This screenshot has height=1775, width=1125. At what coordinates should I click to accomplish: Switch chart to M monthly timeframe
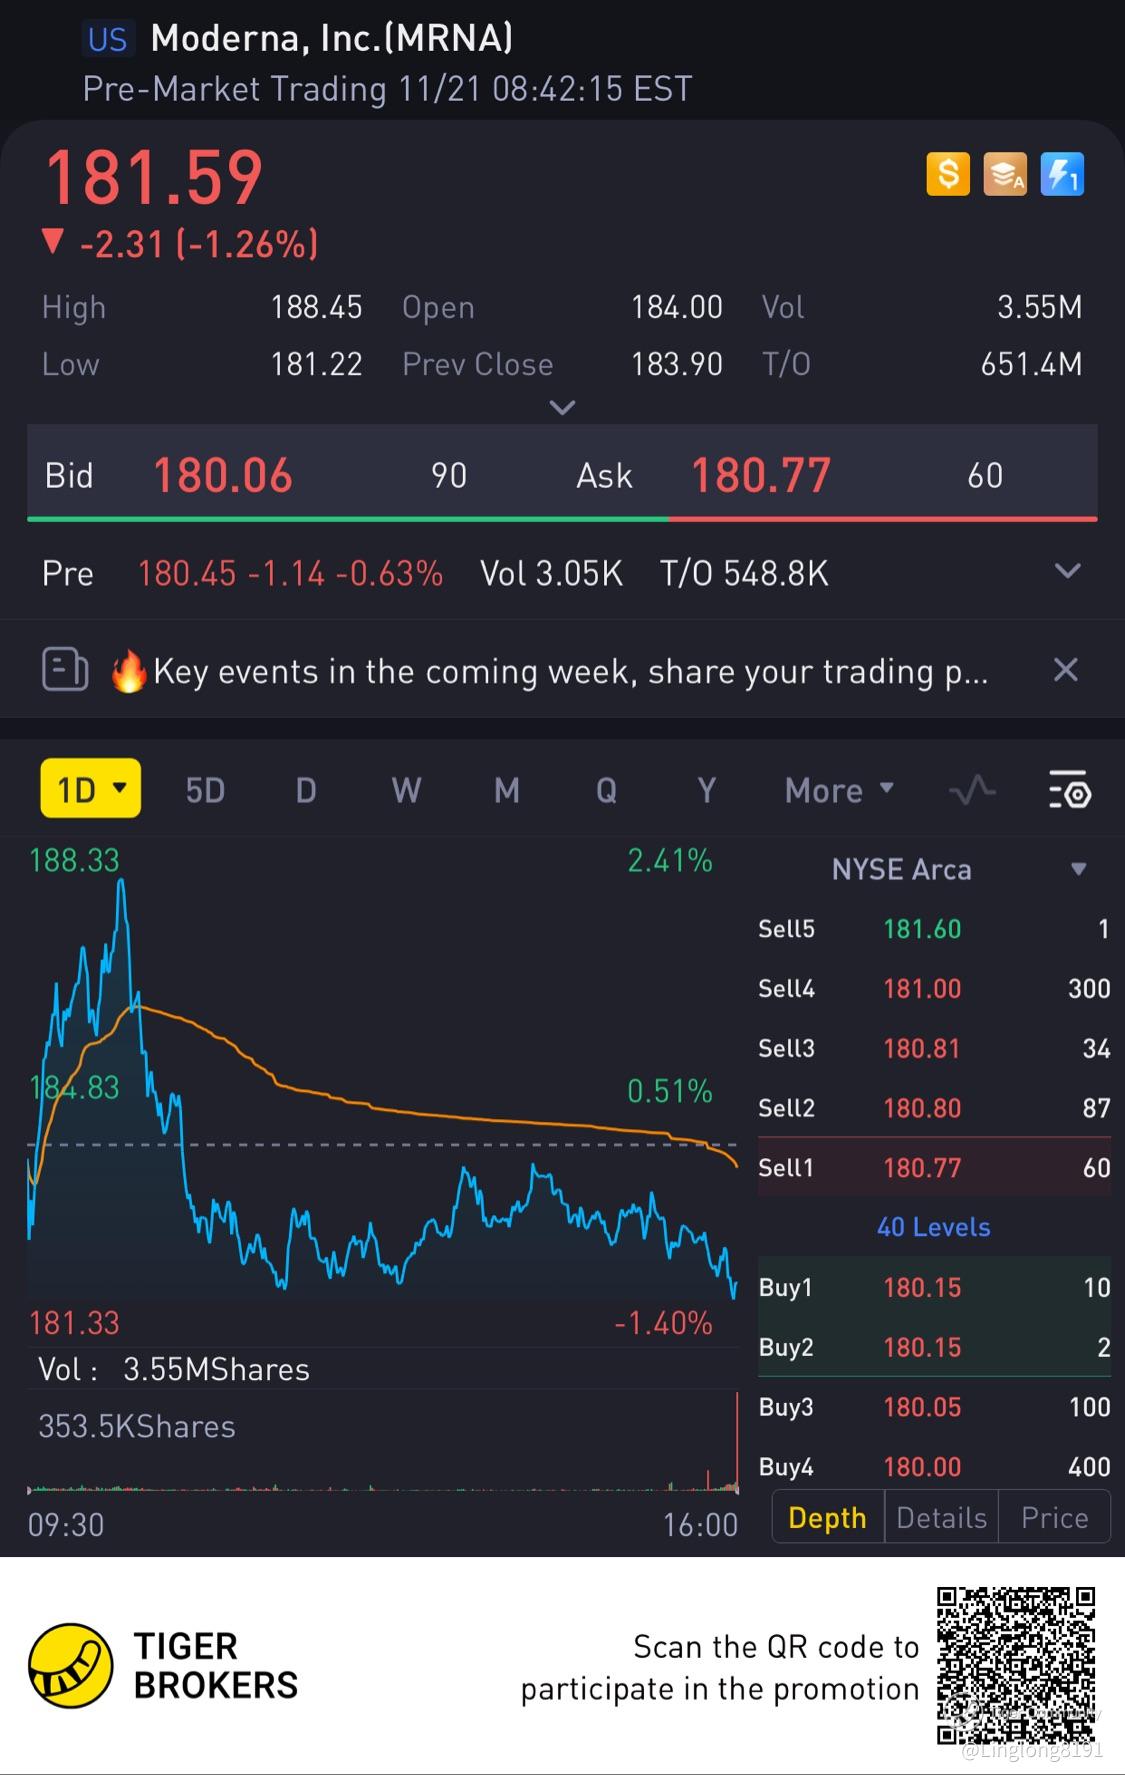[507, 791]
